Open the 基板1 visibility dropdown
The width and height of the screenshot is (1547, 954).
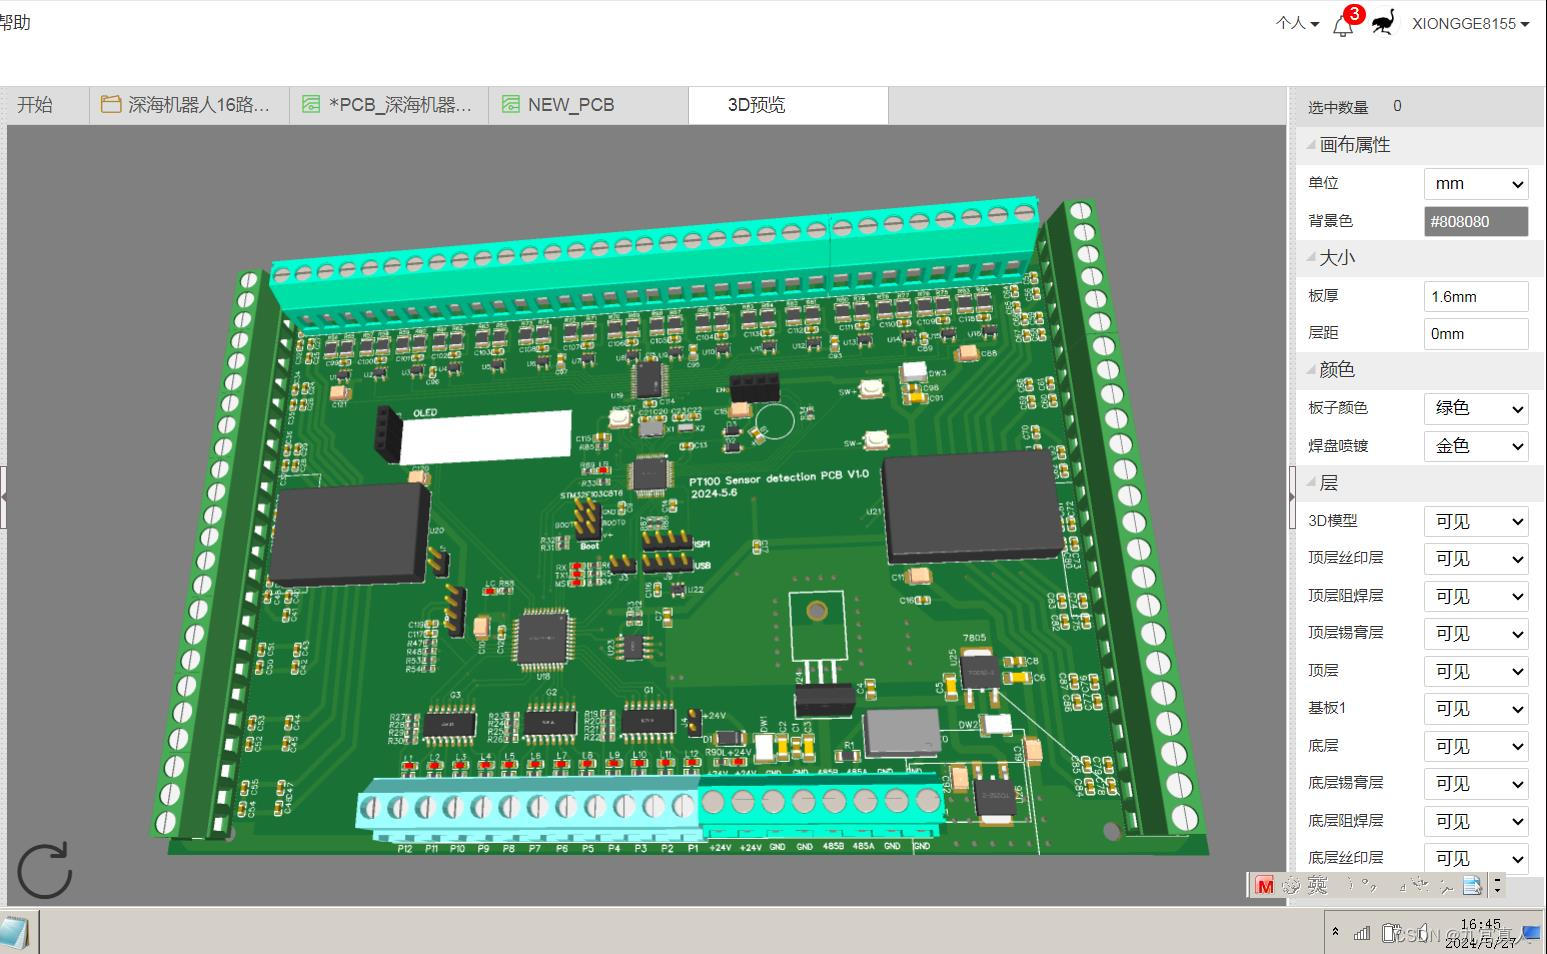click(1476, 709)
